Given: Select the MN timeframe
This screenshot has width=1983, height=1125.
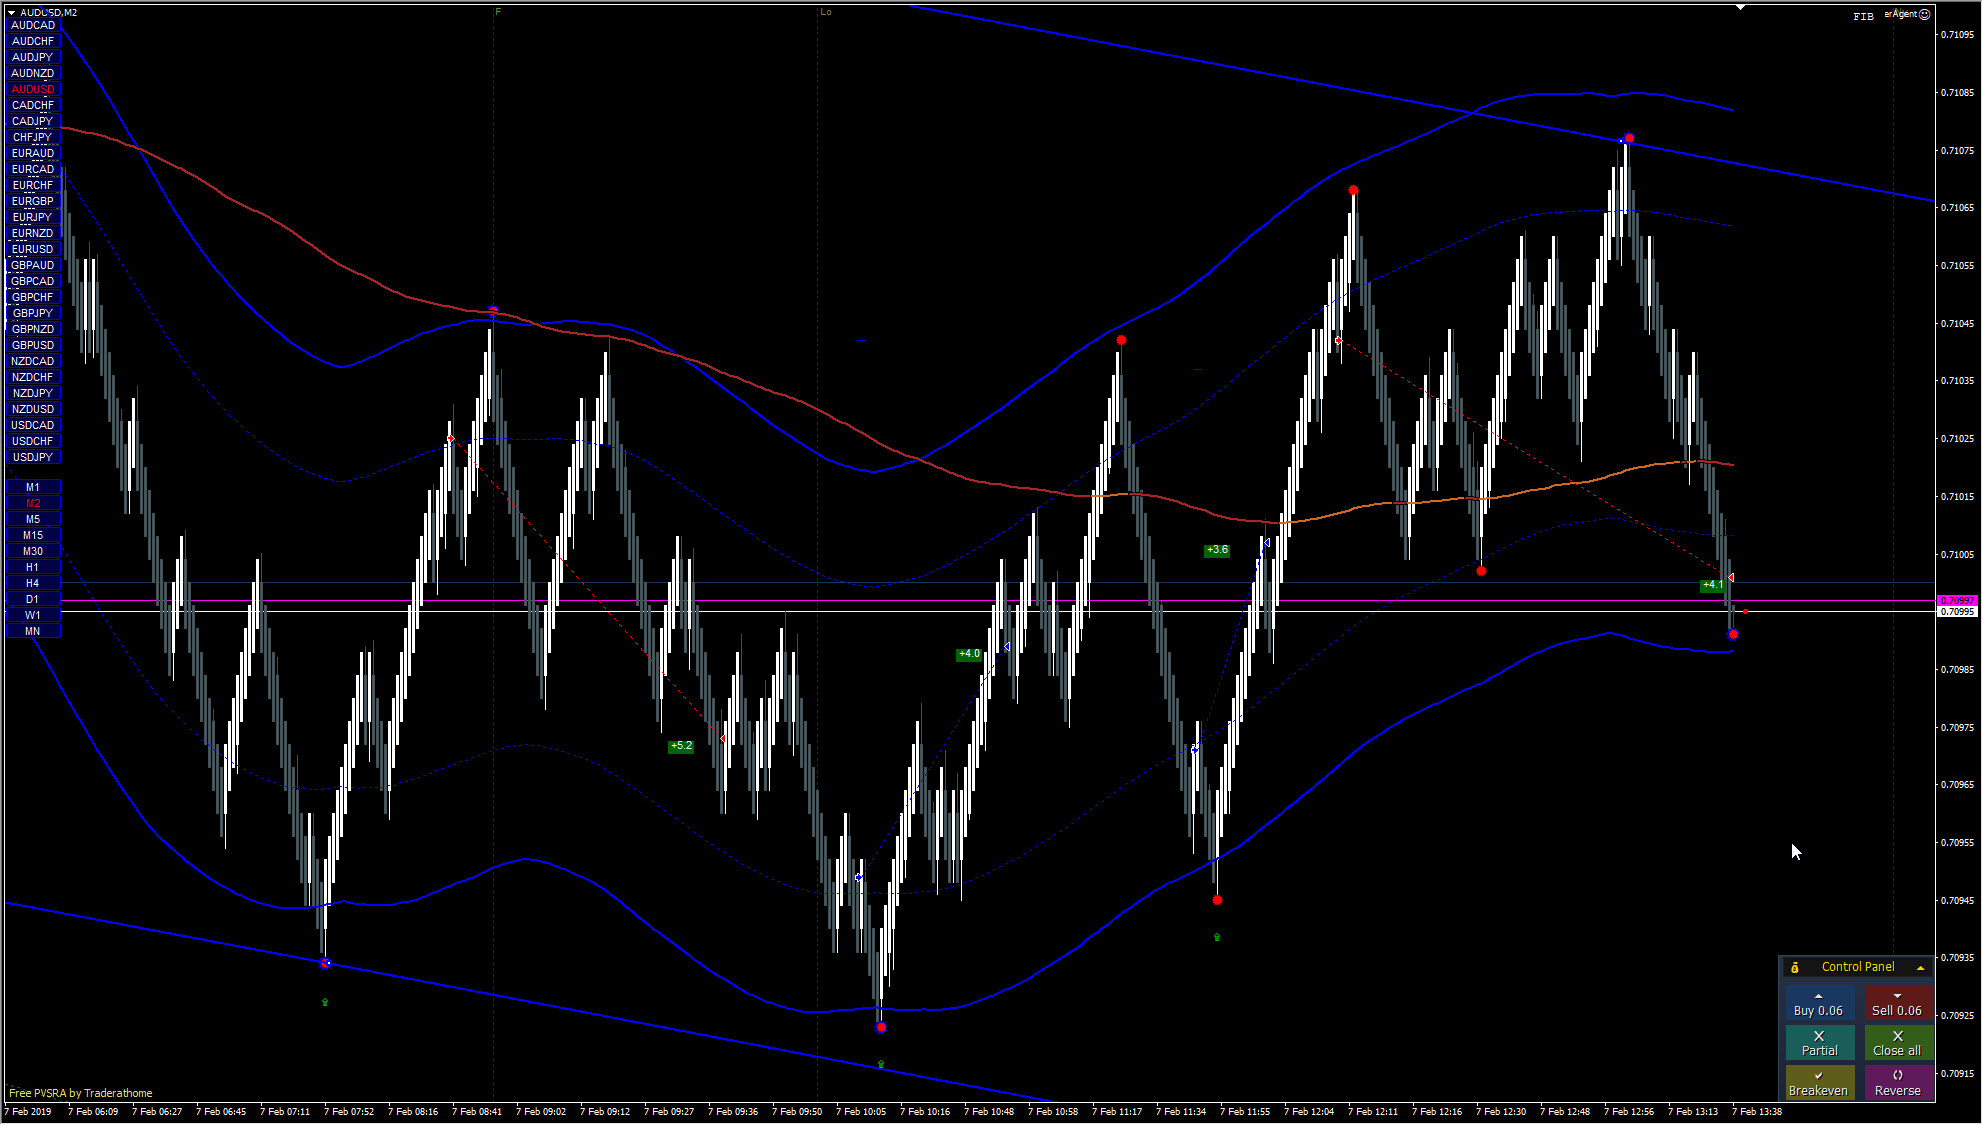Looking at the screenshot, I should [x=33, y=631].
